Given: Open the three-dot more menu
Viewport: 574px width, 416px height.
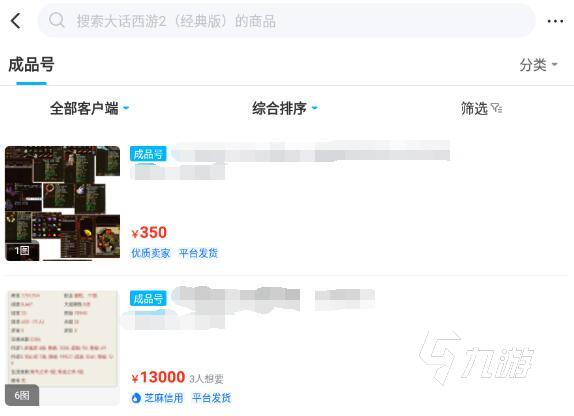Looking at the screenshot, I should (x=555, y=21).
